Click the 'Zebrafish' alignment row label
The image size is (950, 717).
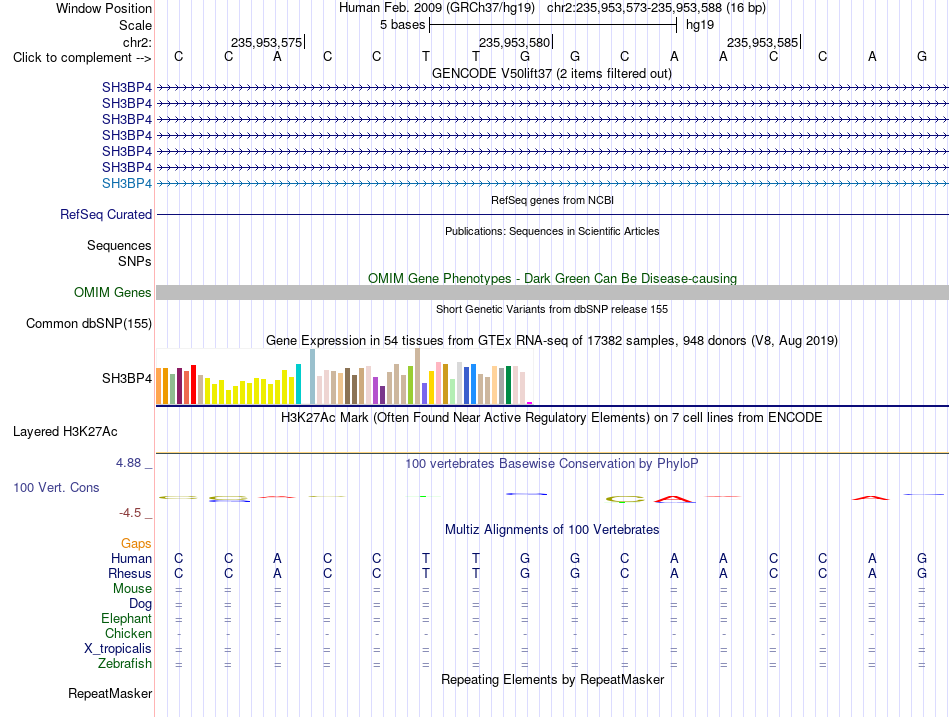point(125,664)
